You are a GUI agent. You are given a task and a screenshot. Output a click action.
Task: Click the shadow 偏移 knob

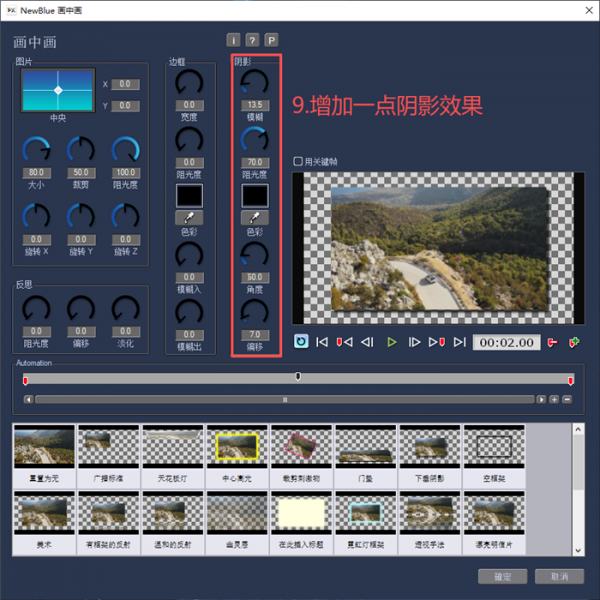(254, 313)
